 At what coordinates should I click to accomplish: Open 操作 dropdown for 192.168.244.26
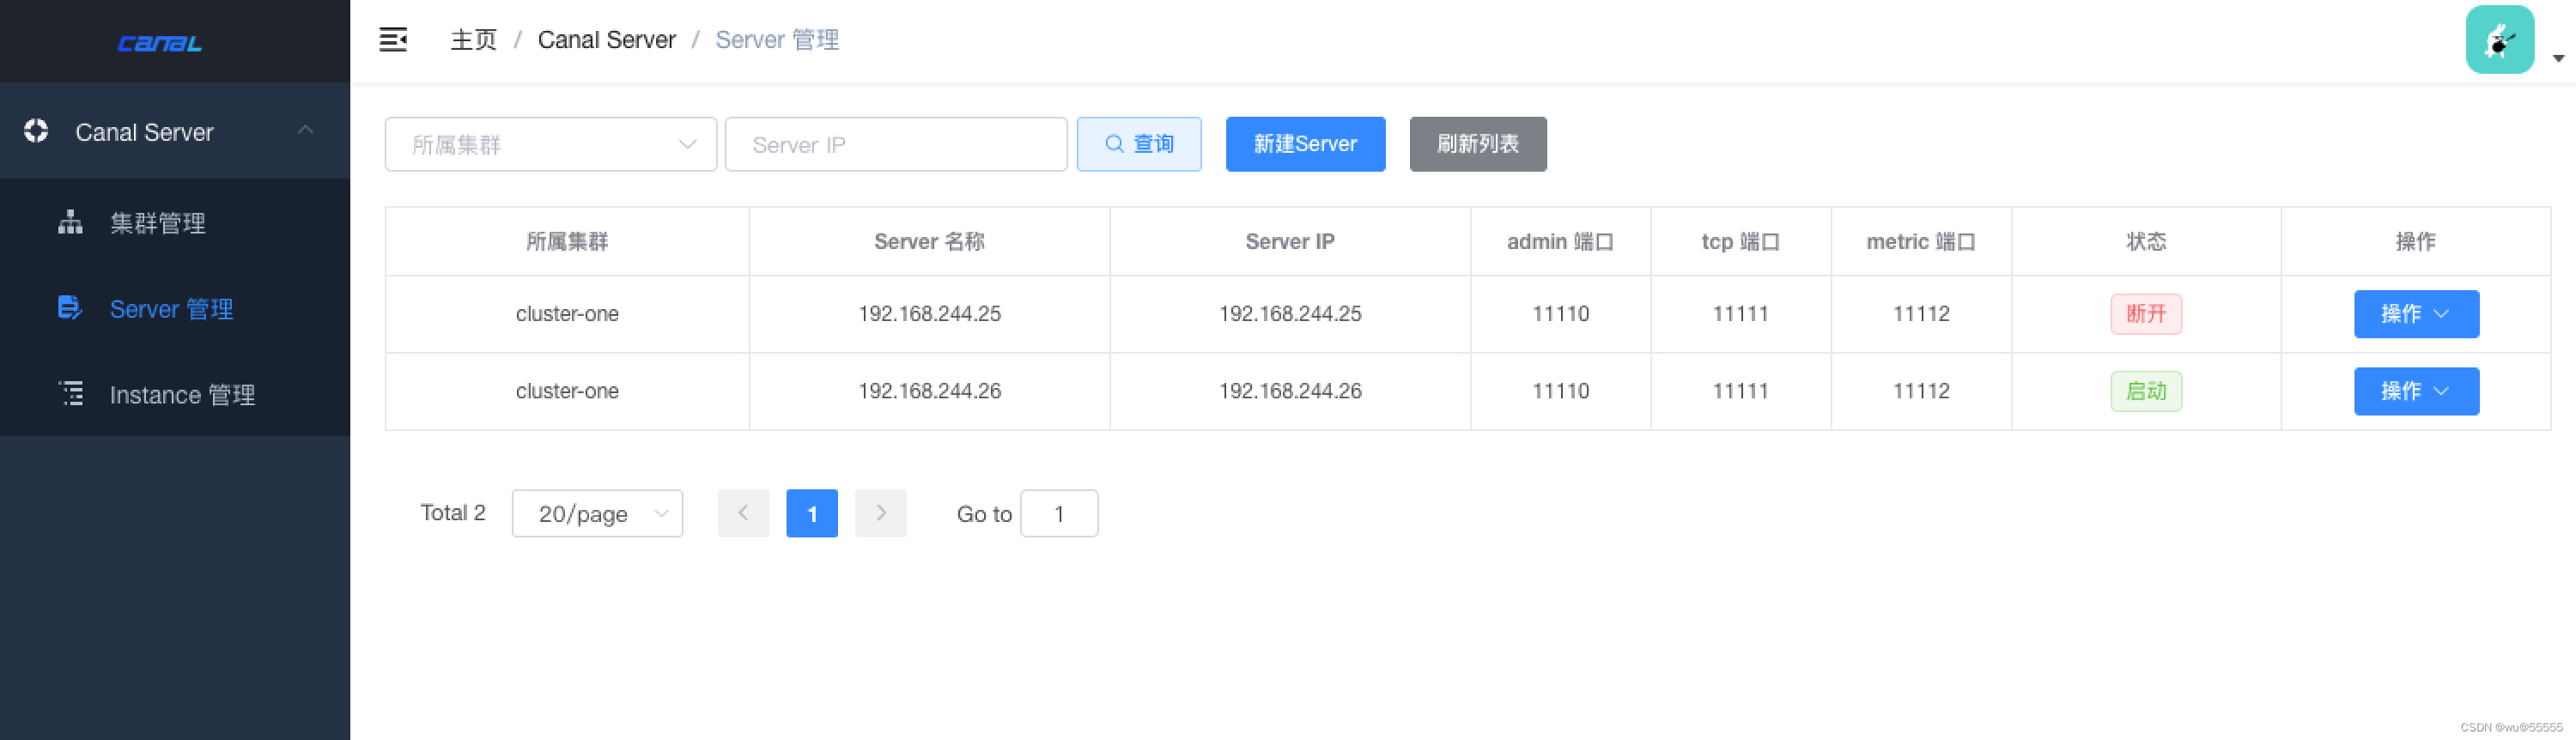pyautogui.click(x=2416, y=391)
